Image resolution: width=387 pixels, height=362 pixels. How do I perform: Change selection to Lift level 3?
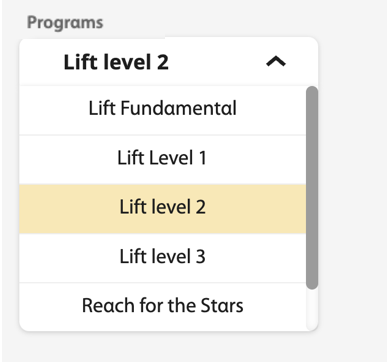[x=163, y=258]
